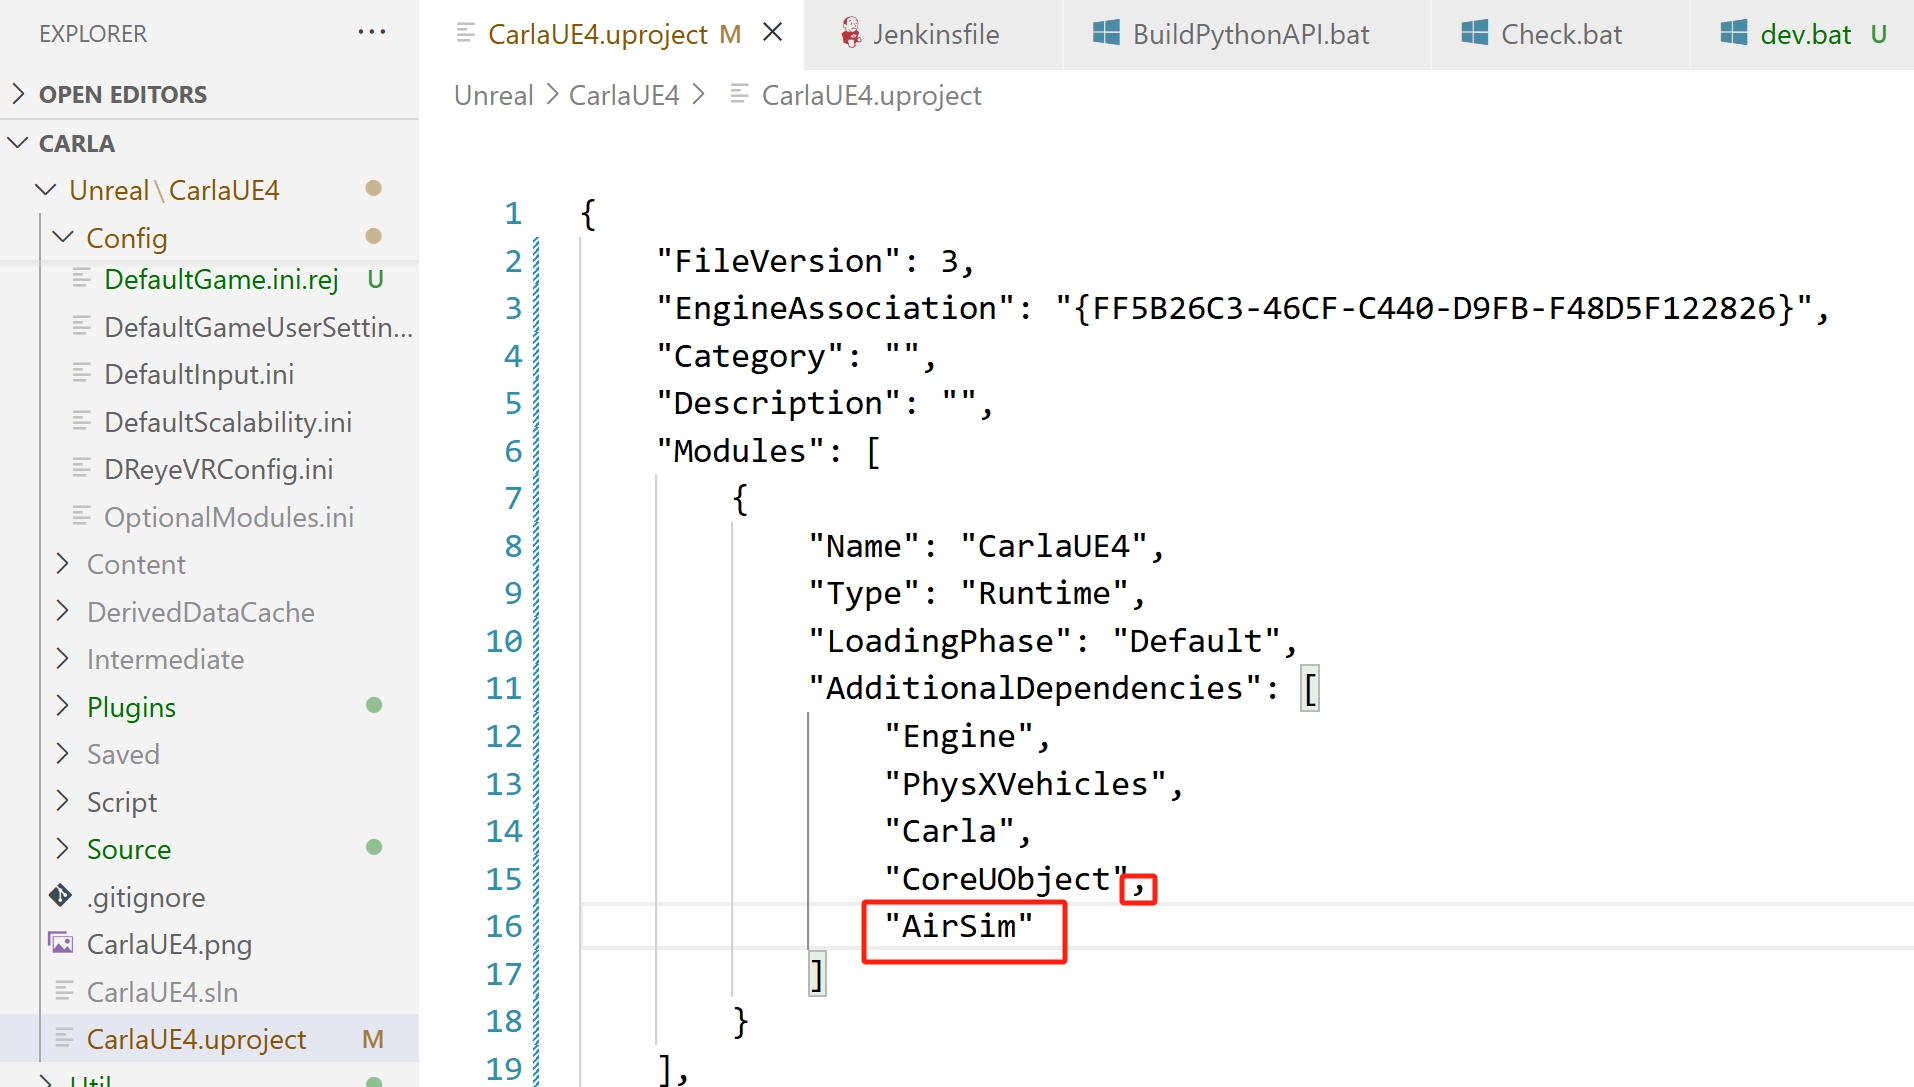
Task: Click the Jenkinsfile butler icon on tab
Action: point(850,34)
